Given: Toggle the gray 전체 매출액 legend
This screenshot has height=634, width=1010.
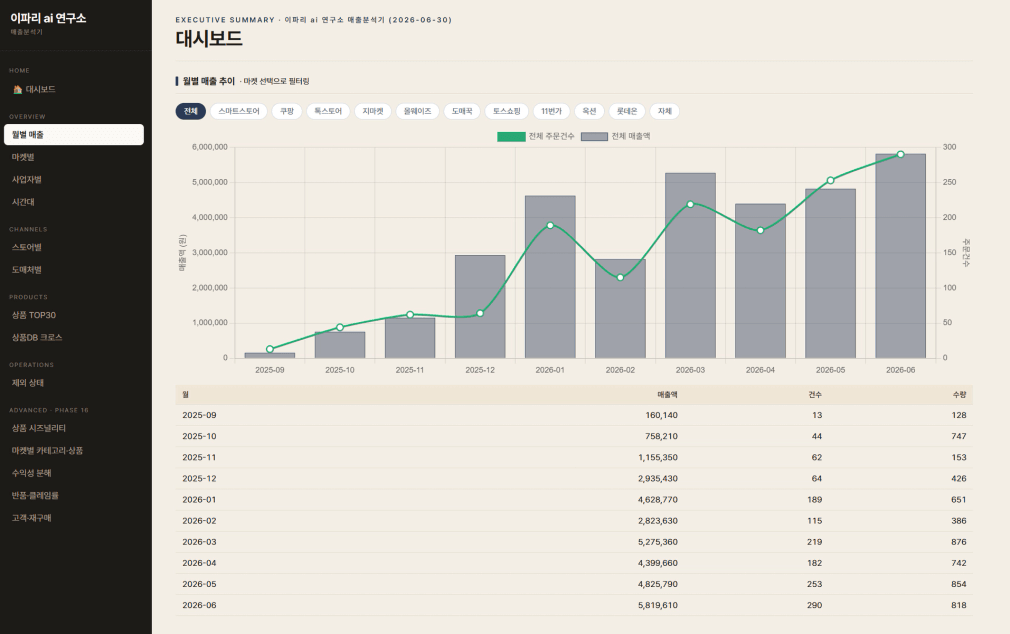Looking at the screenshot, I should click(x=616, y=137).
